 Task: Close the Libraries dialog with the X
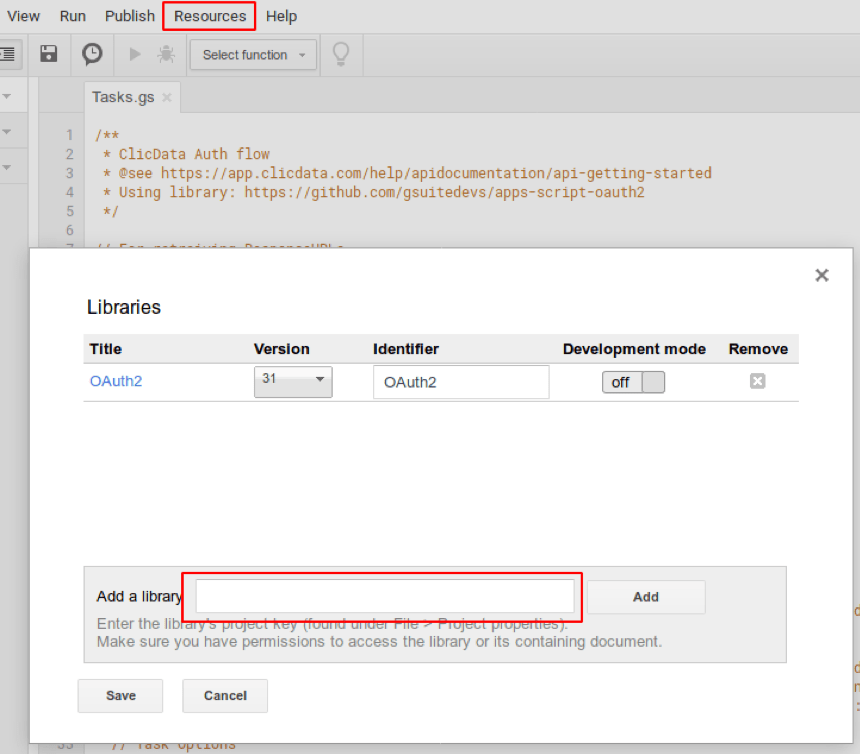(x=822, y=275)
